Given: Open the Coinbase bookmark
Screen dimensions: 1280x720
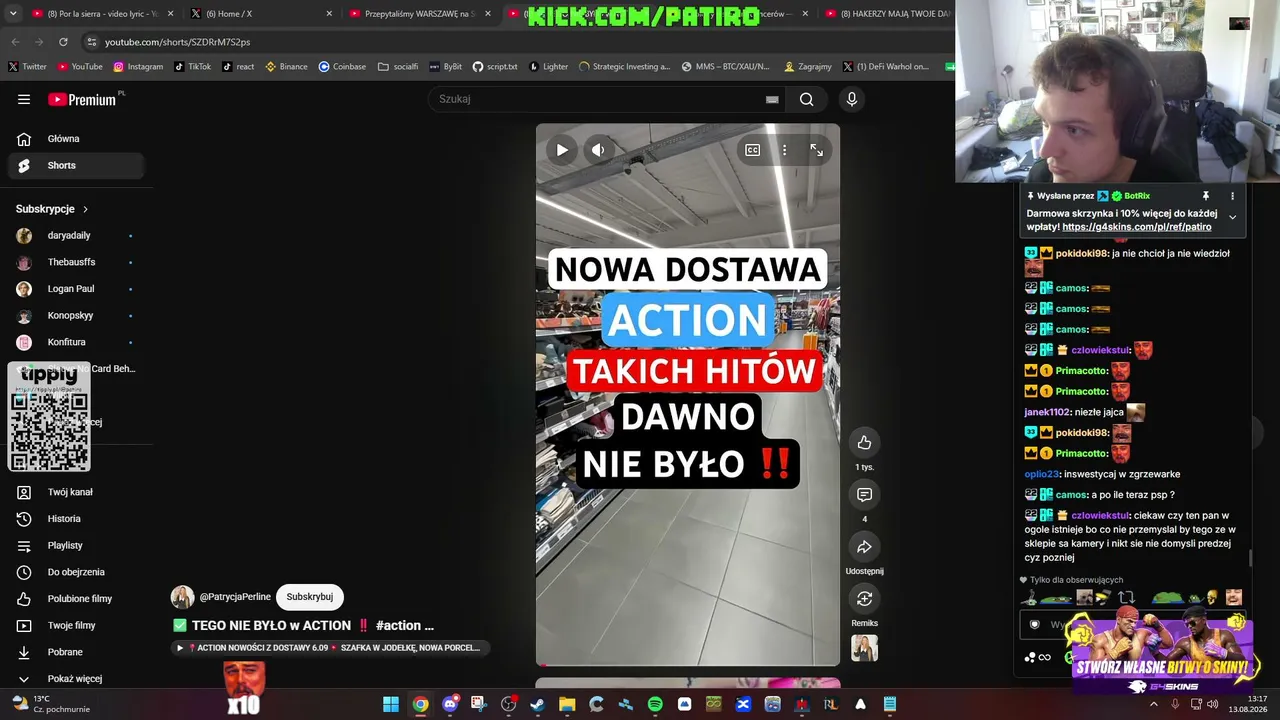Looking at the screenshot, I should (x=342, y=67).
